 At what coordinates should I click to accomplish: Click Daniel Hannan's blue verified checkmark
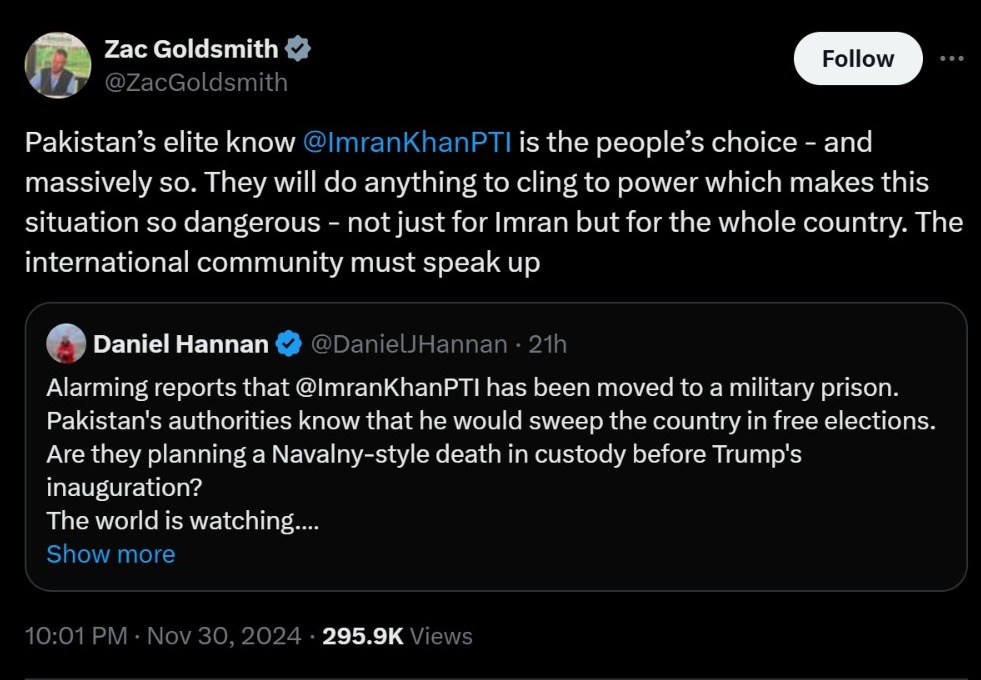point(288,345)
